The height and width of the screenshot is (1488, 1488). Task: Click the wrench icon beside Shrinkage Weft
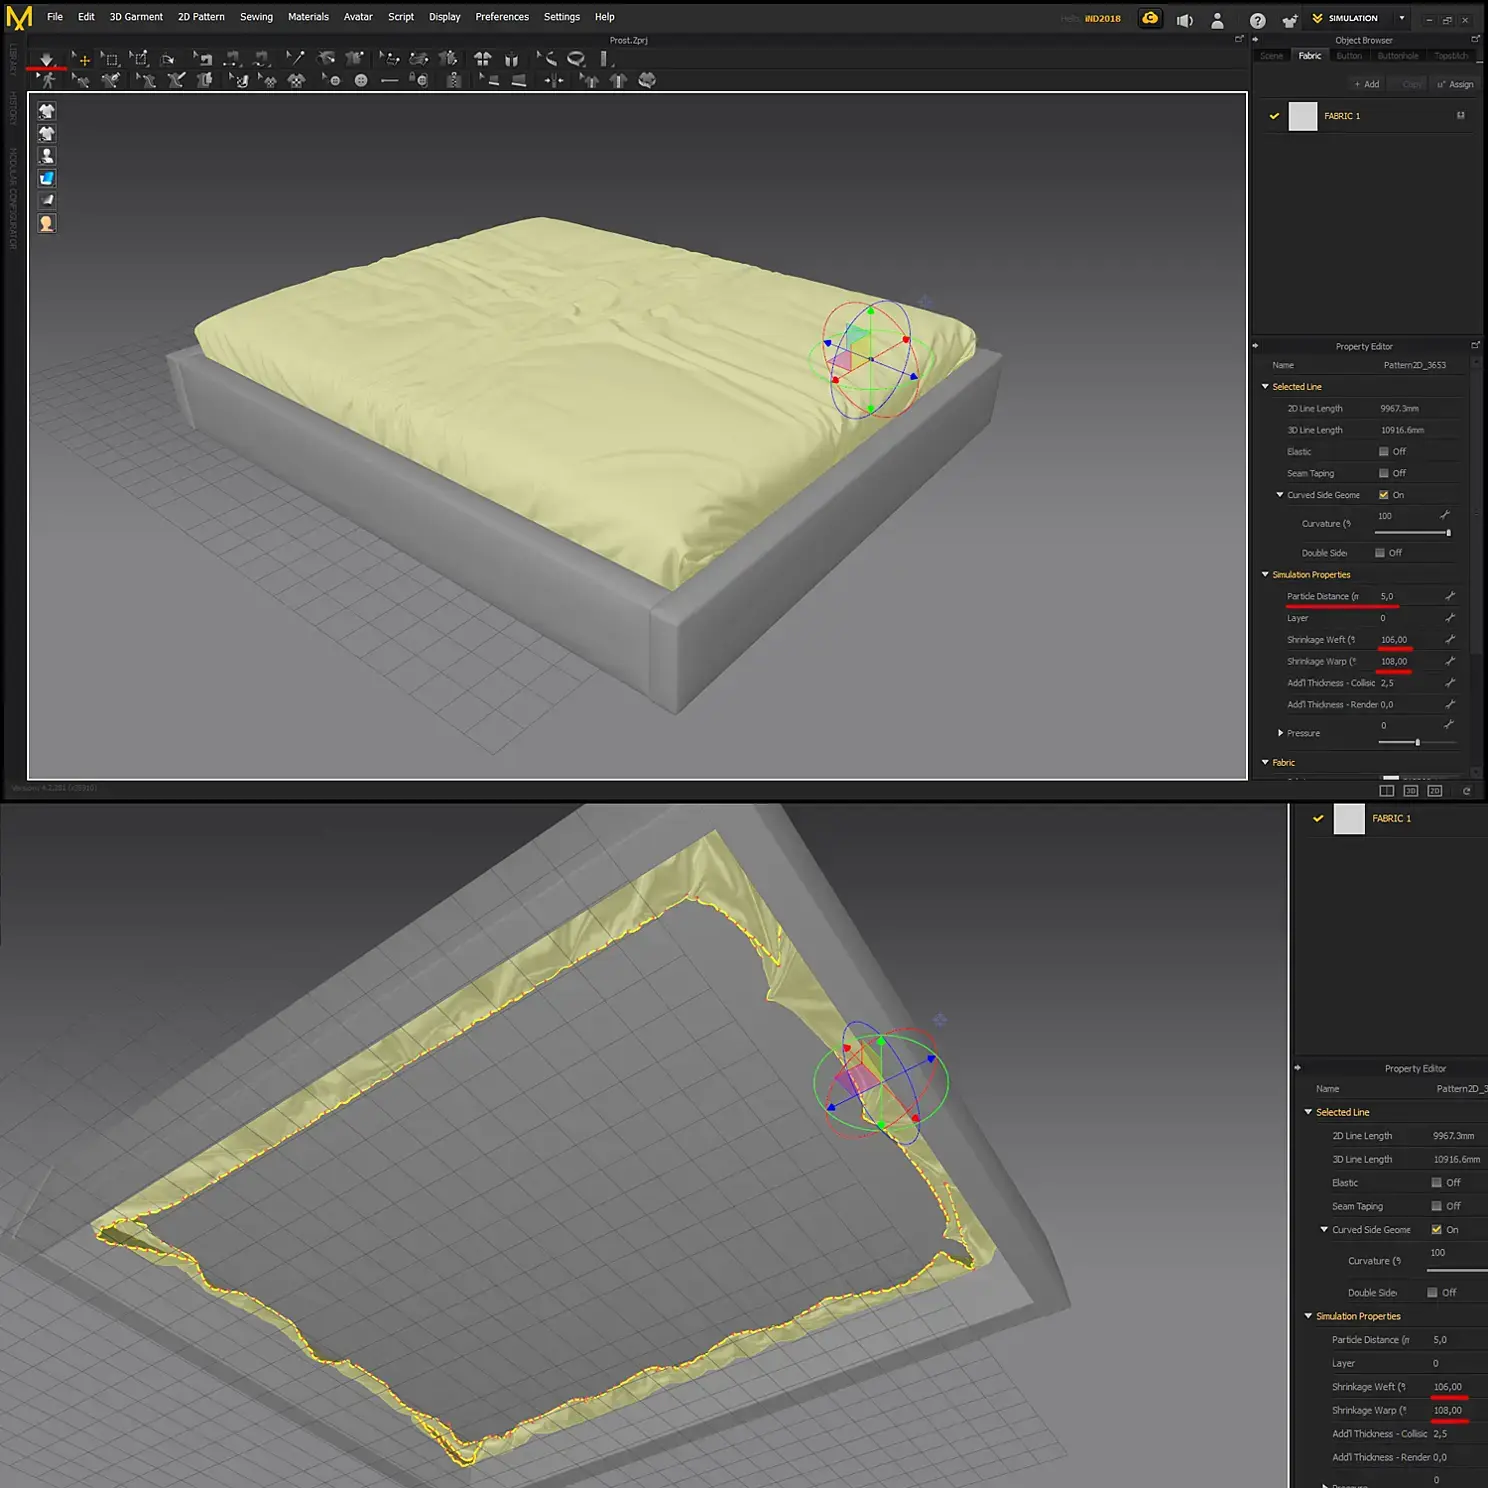click(x=1450, y=639)
